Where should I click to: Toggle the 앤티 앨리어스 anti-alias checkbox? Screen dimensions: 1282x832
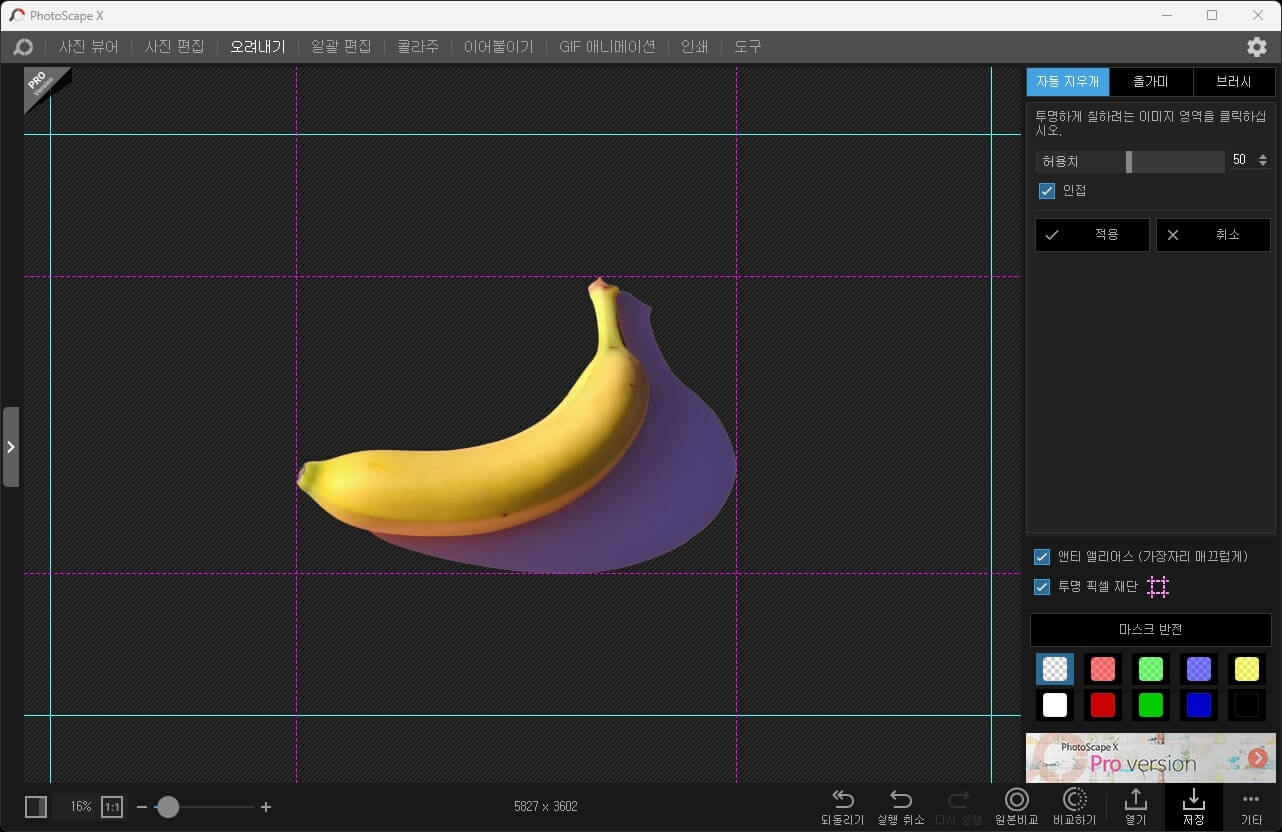tap(1042, 557)
